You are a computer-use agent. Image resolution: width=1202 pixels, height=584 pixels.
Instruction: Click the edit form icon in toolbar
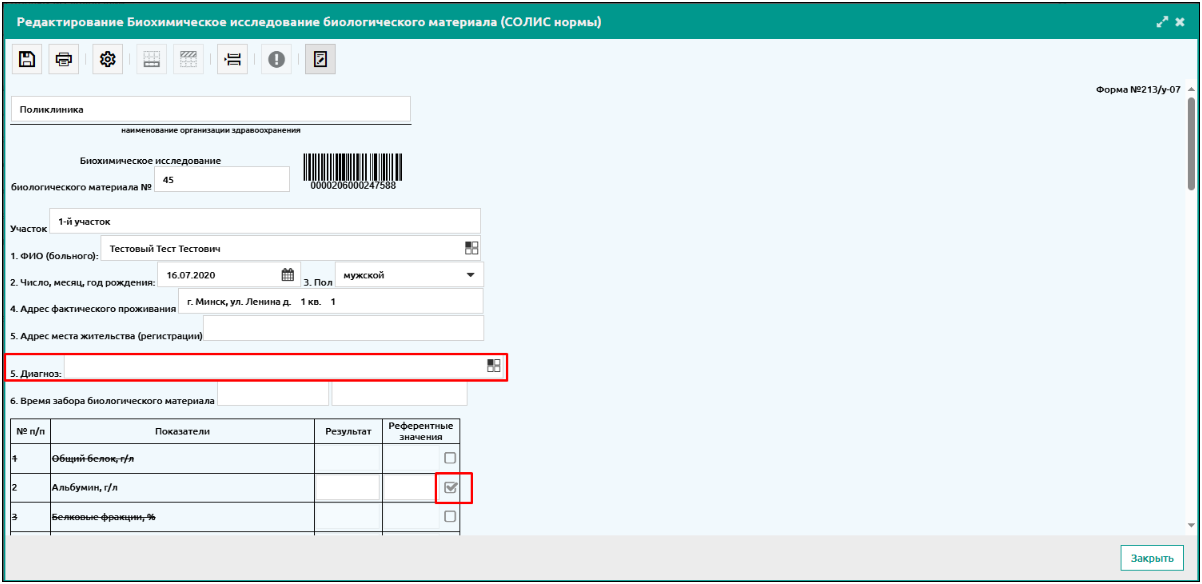point(320,60)
